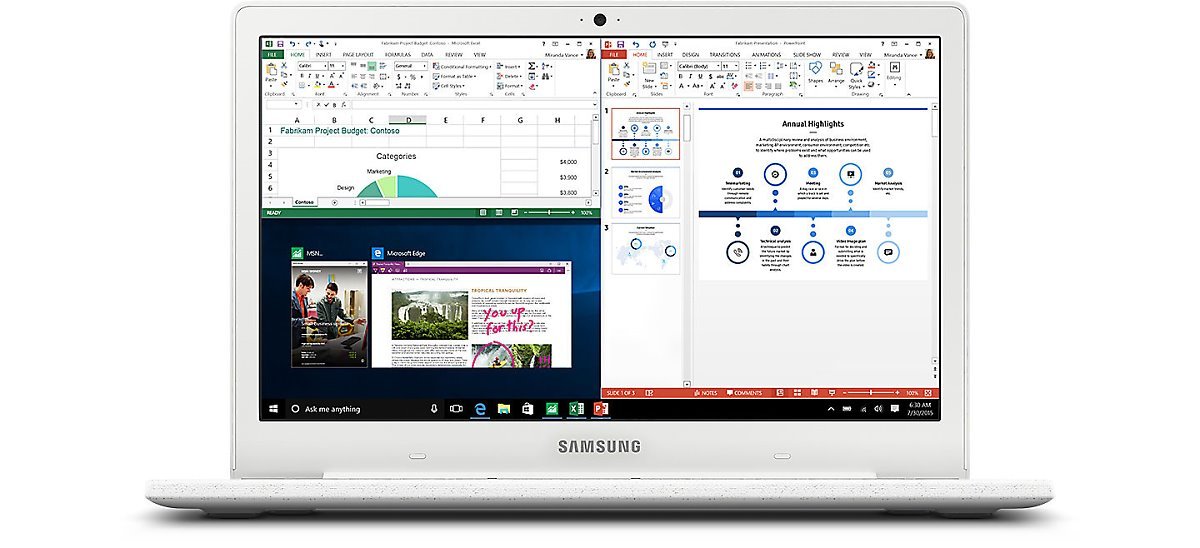Switch to the SLIDE SHOW tab in PowerPoint
The height and width of the screenshot is (548, 1200).
(x=807, y=55)
